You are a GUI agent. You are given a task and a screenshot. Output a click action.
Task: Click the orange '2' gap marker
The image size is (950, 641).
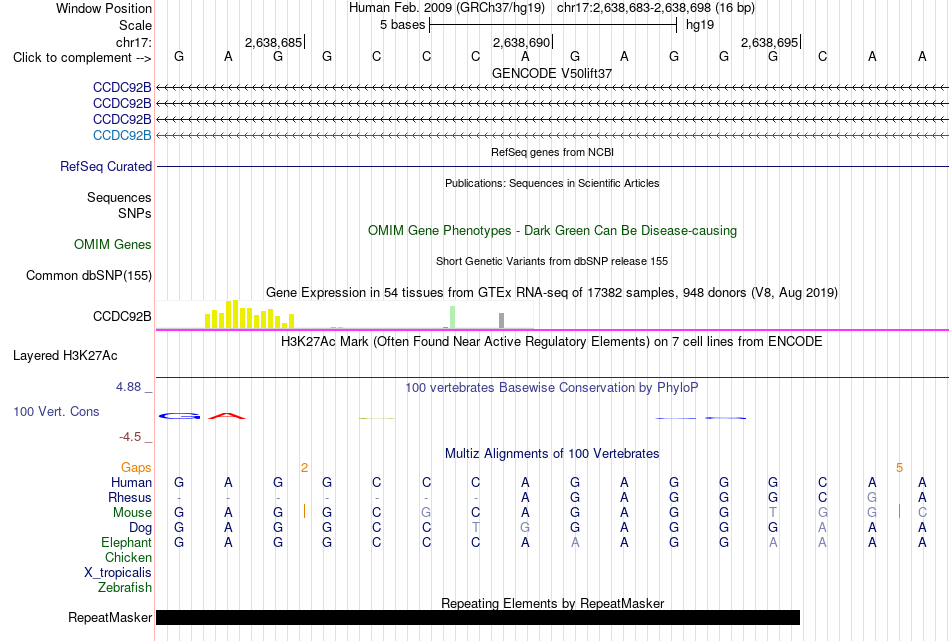(x=304, y=468)
